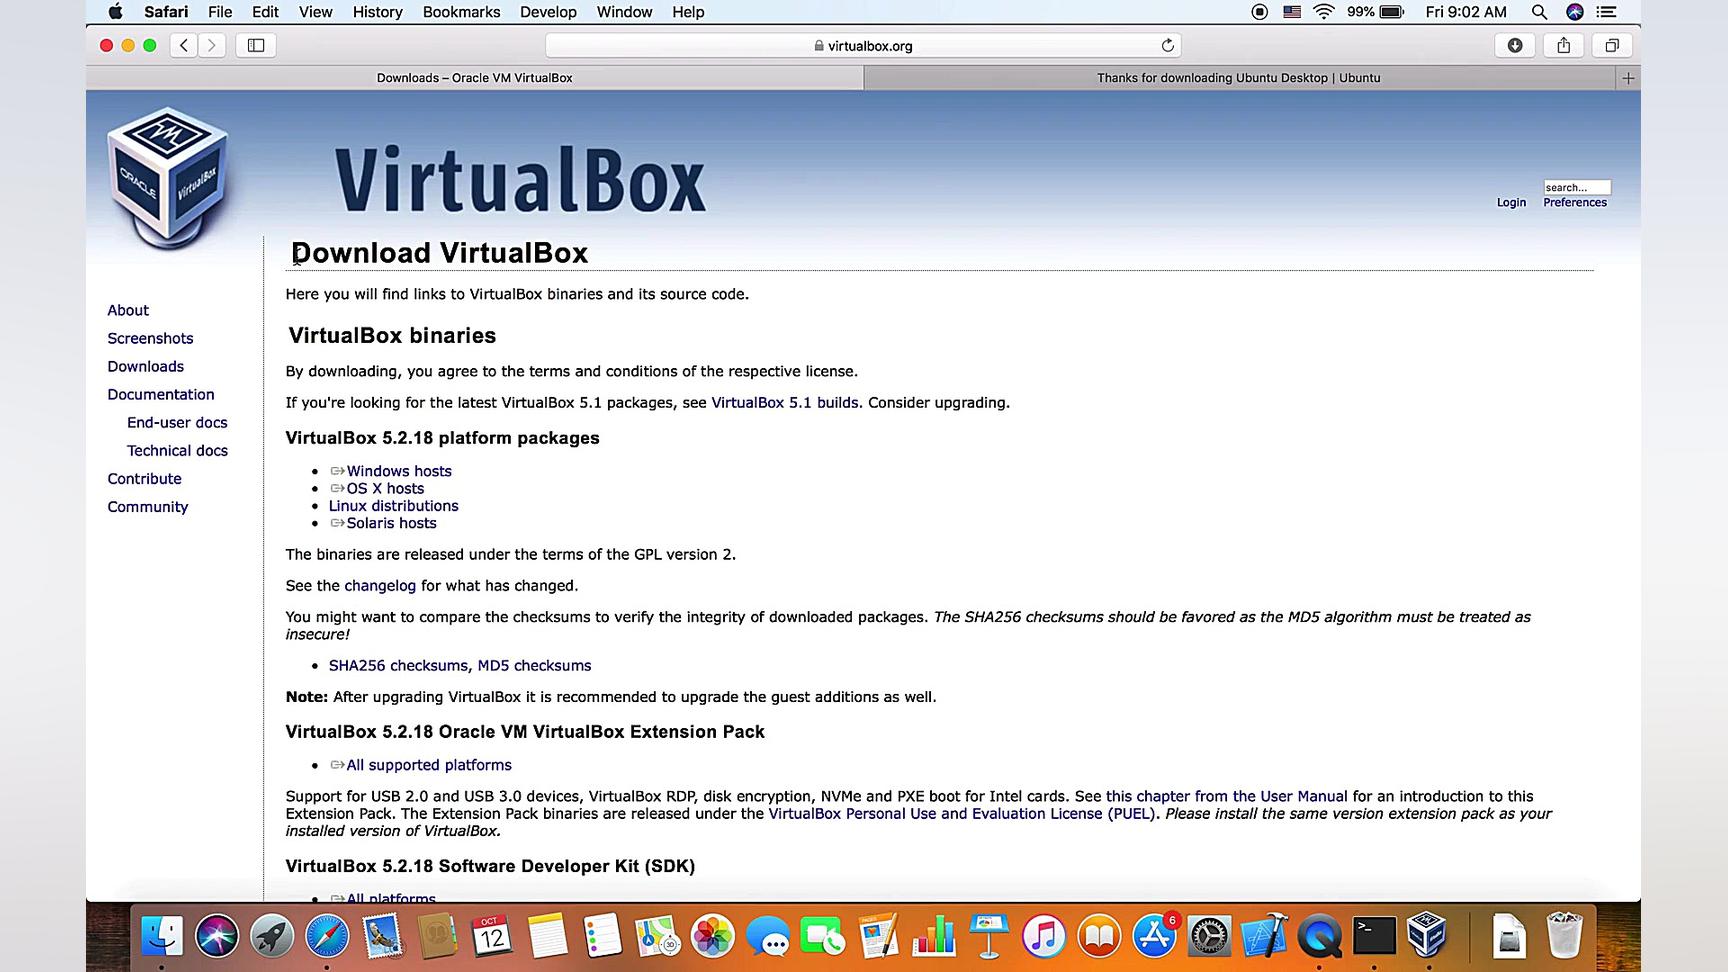Image resolution: width=1728 pixels, height=972 pixels.
Task: Open Finder from the dock
Action: pyautogui.click(x=162, y=937)
